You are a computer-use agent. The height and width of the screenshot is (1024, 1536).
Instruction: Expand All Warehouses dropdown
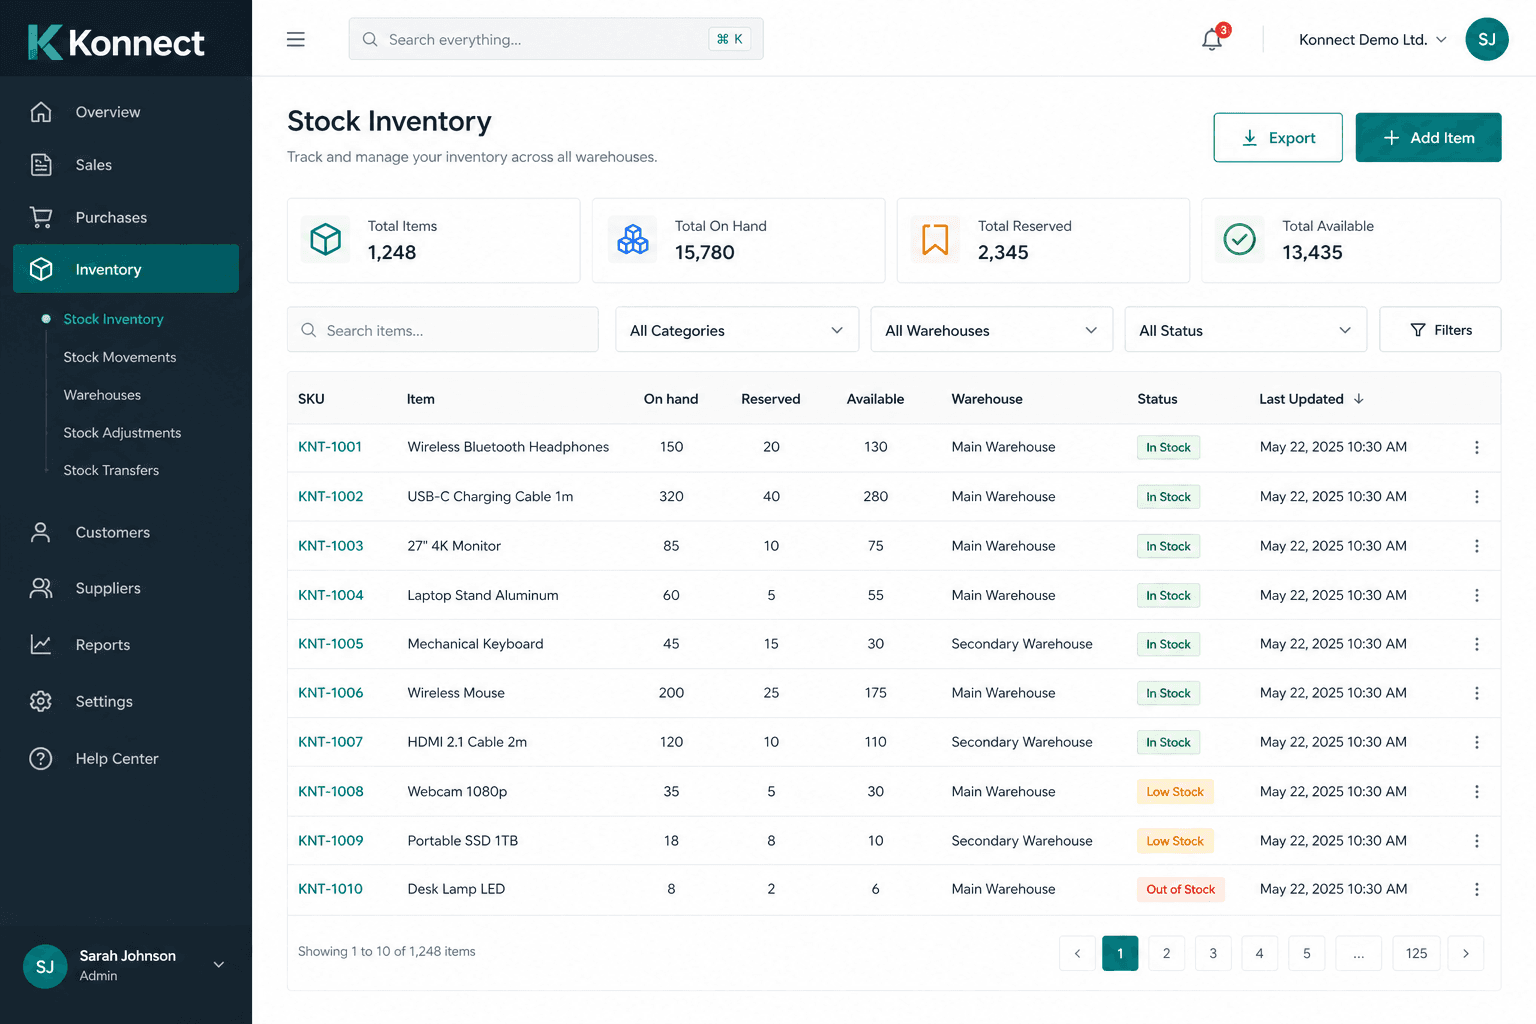point(991,330)
